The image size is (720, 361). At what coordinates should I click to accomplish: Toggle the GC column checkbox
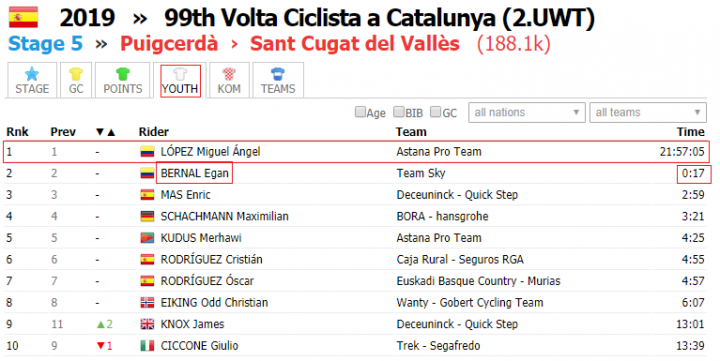click(435, 112)
